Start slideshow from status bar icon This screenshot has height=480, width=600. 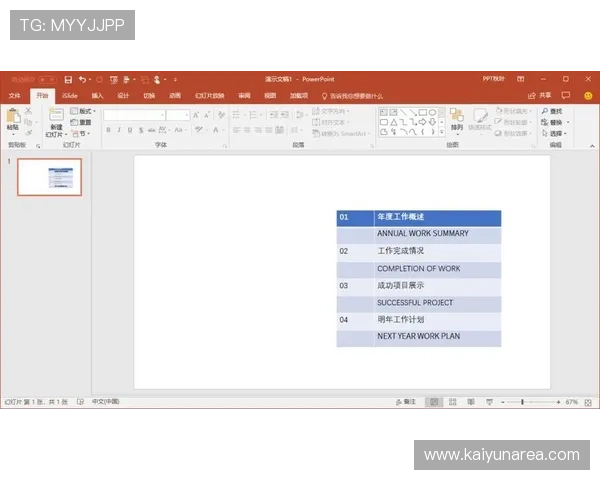coord(489,402)
